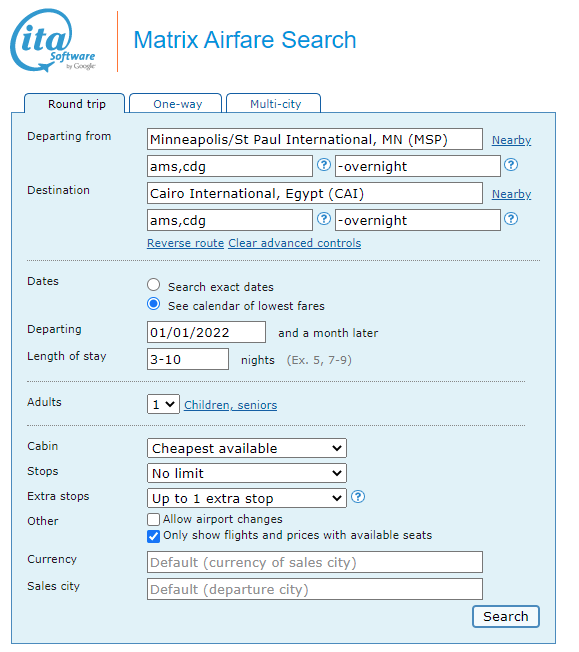The image size is (579, 652).
Task: Open the Stops dropdown
Action: click(247, 473)
